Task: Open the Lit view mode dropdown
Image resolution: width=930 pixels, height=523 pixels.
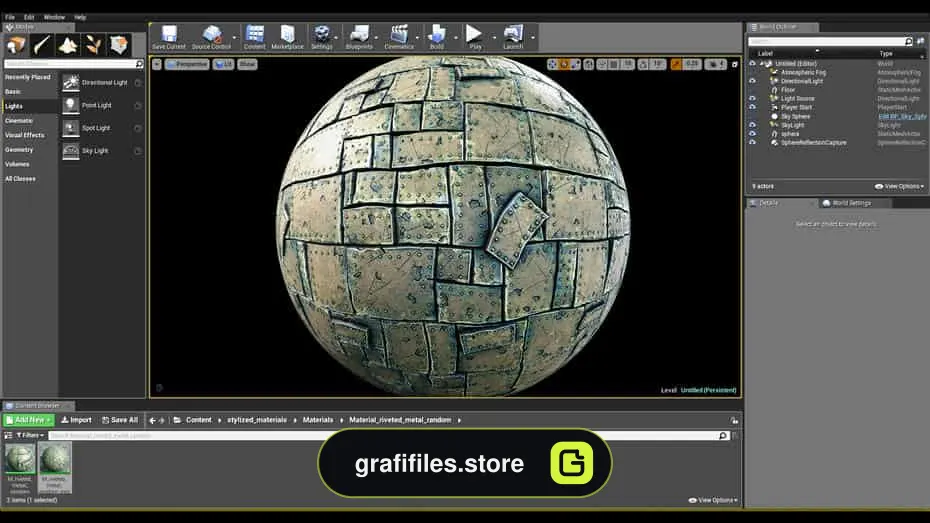Action: (224, 64)
